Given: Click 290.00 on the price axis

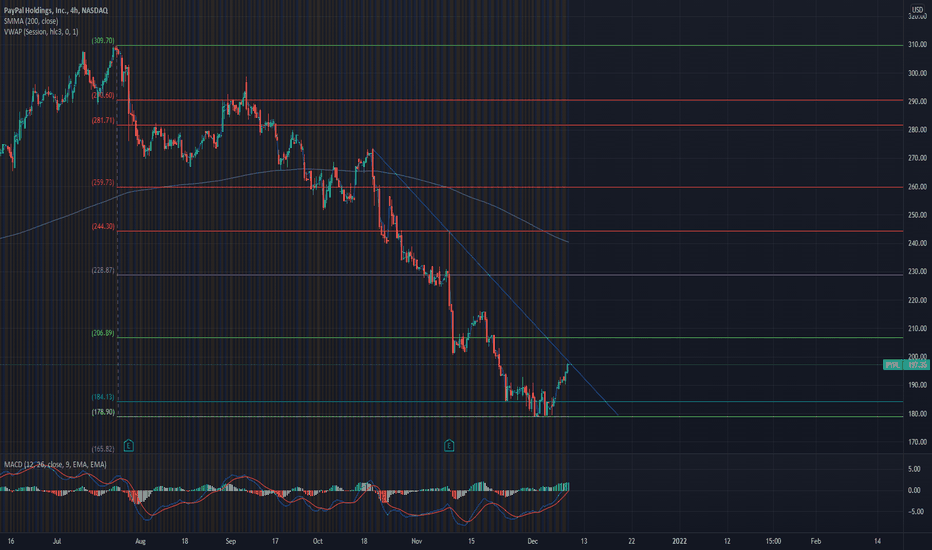Looking at the screenshot, I should coord(917,102).
